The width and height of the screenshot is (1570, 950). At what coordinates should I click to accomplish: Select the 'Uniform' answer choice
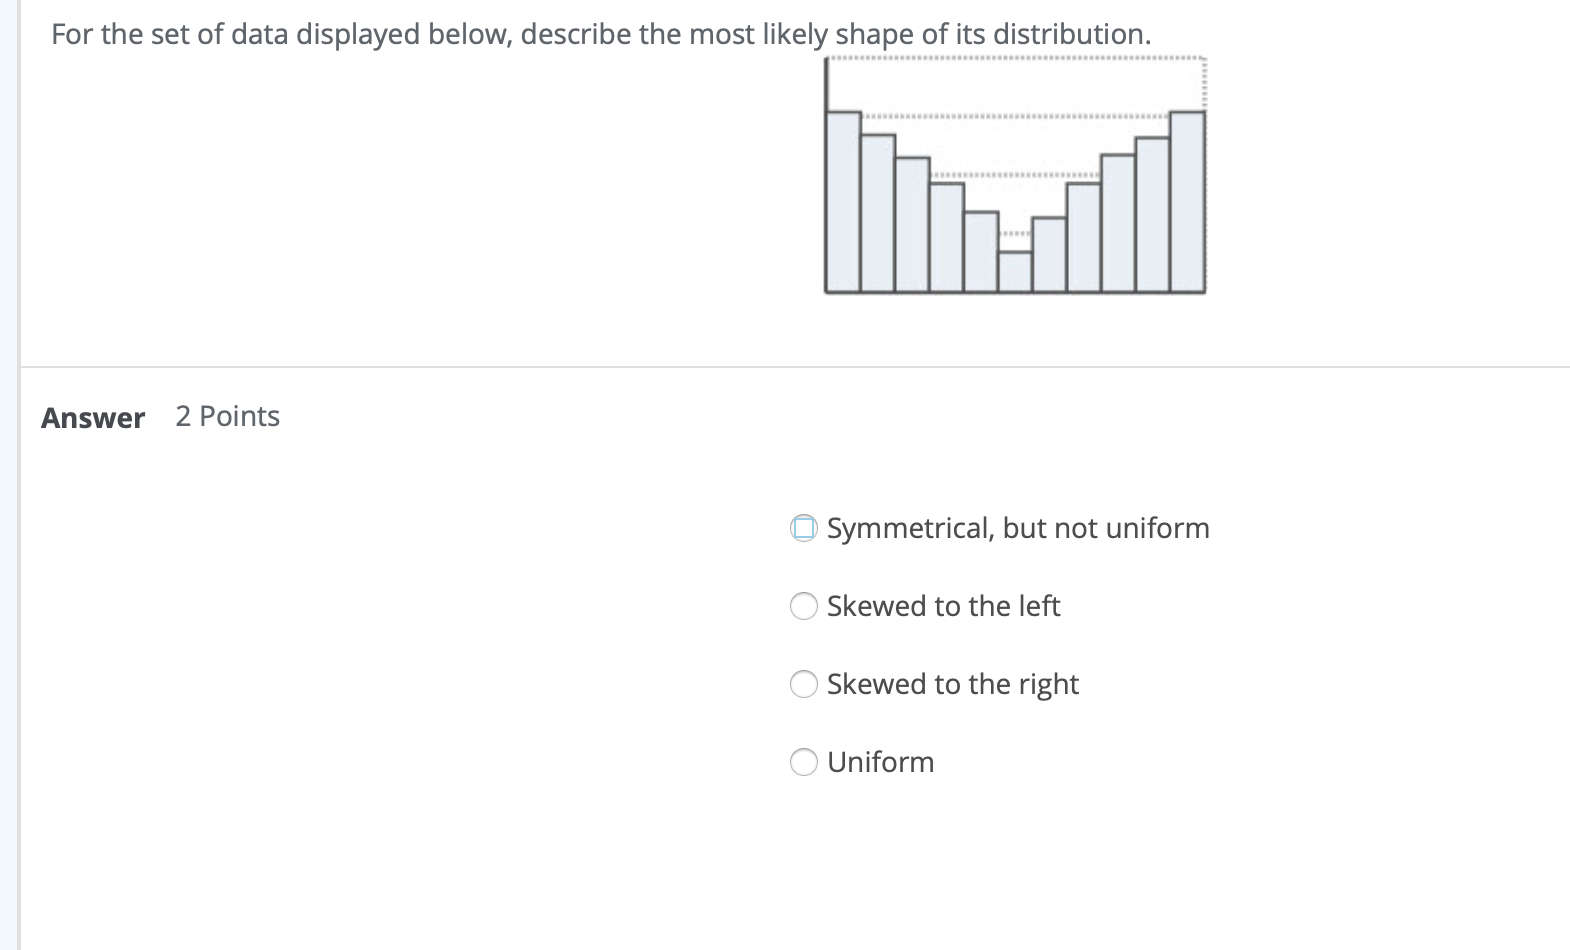point(803,762)
